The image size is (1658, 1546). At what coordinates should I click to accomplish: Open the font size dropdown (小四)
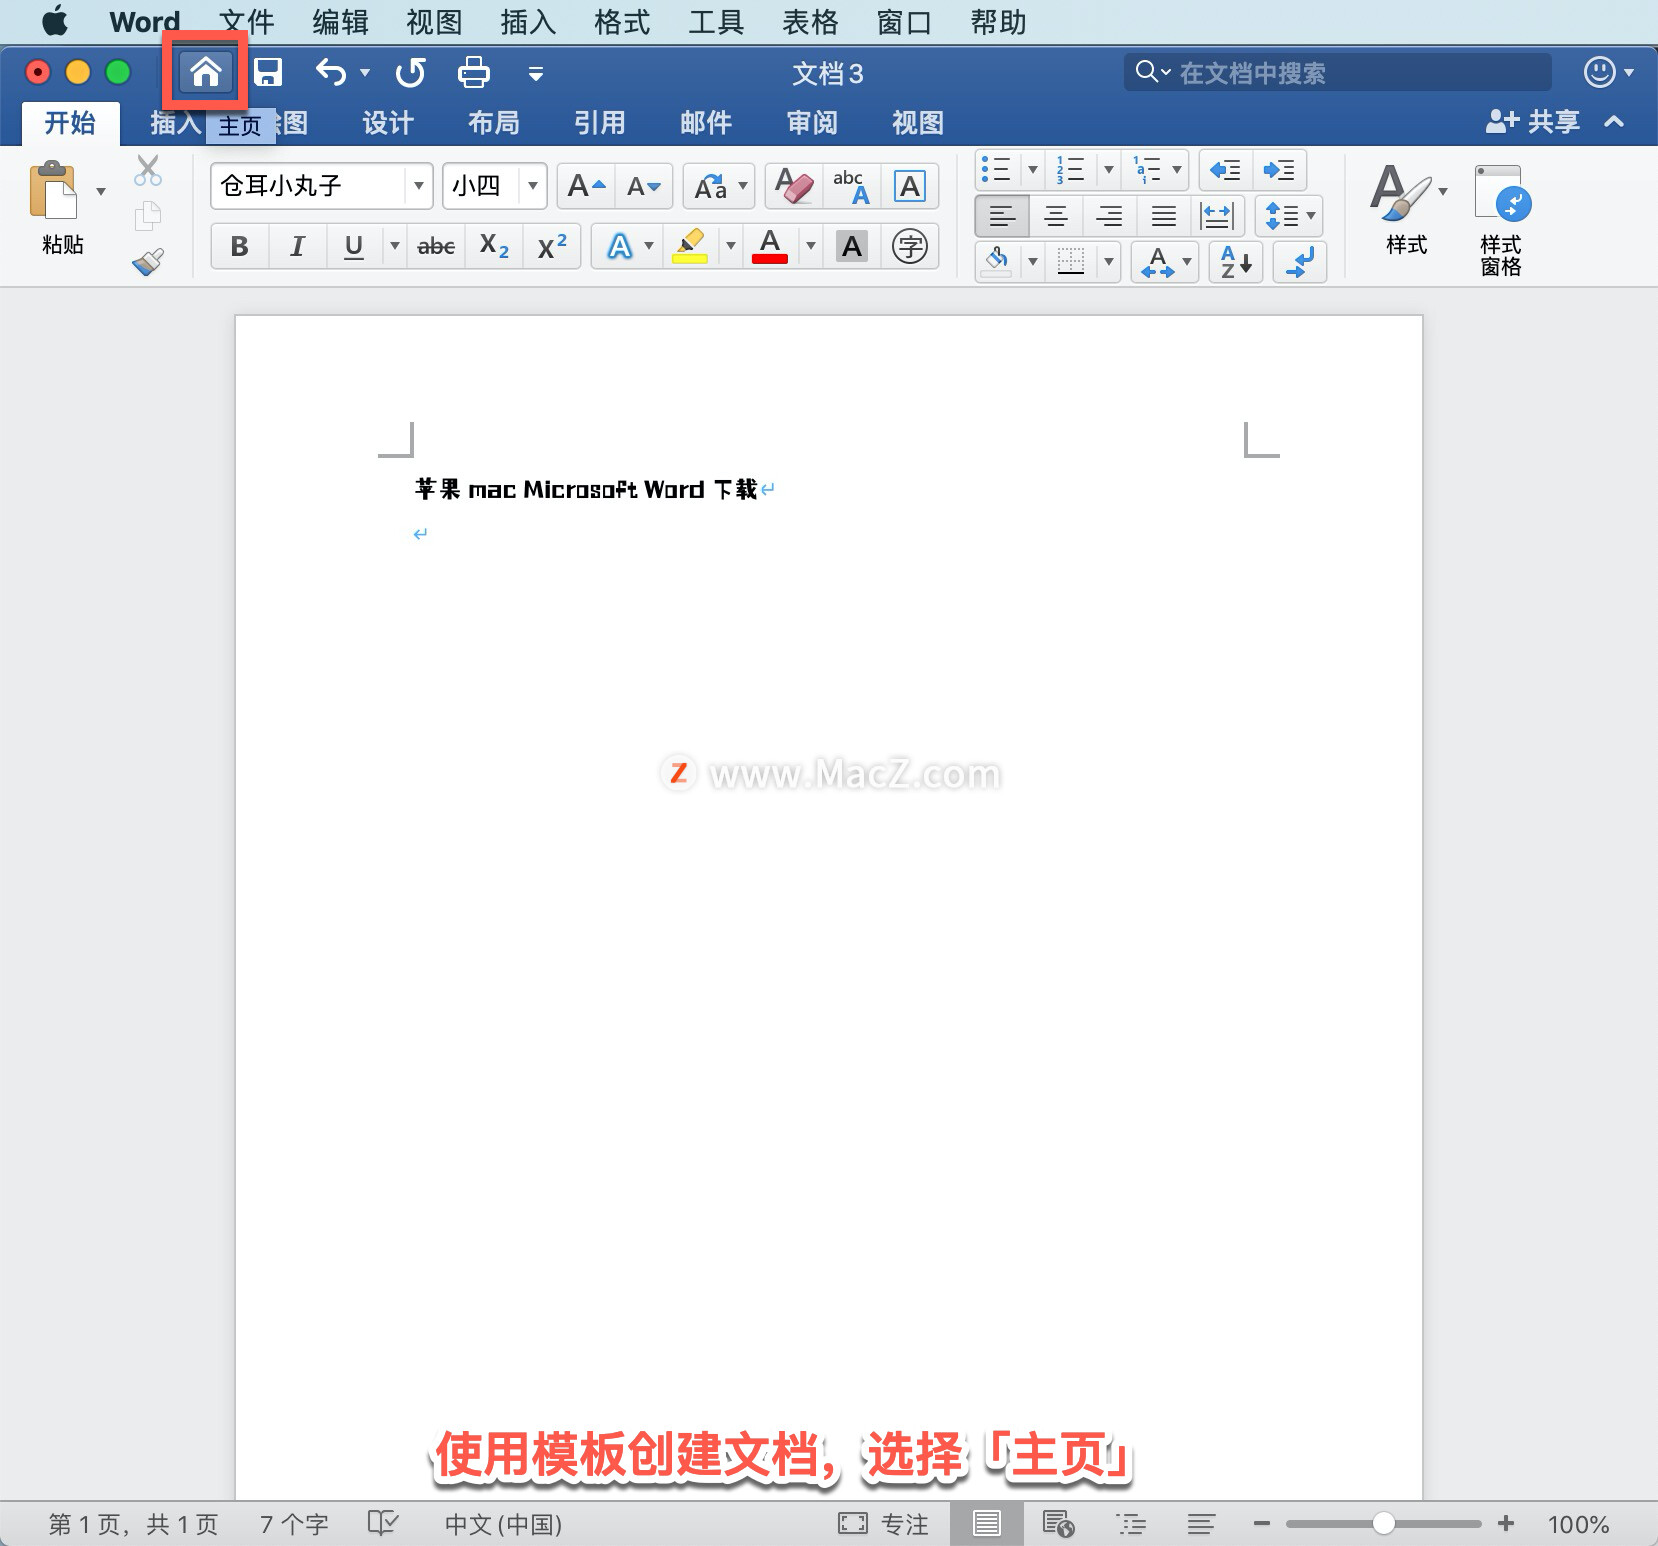(533, 186)
